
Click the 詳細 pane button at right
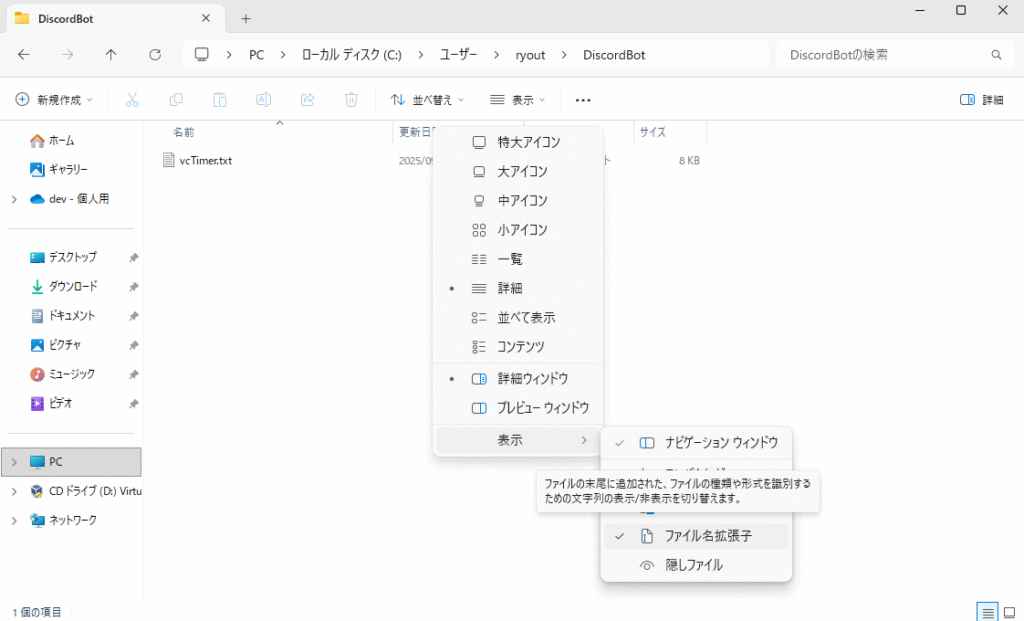[981, 100]
